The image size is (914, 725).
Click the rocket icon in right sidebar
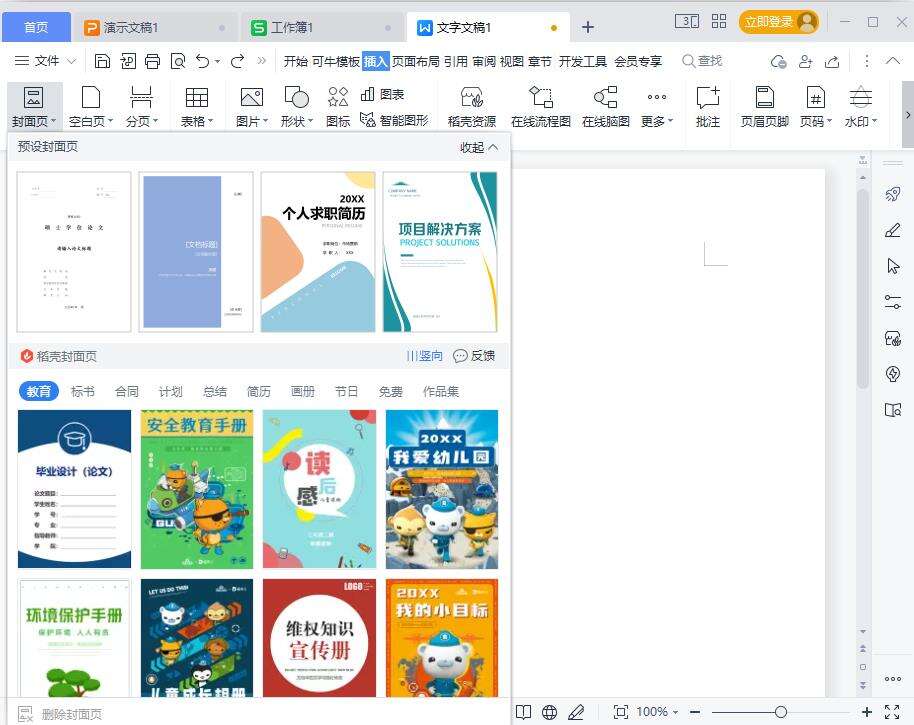[892, 194]
